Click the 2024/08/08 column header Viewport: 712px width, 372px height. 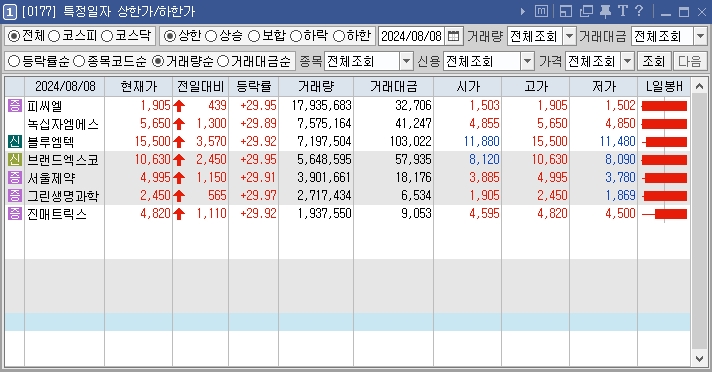(x=65, y=86)
